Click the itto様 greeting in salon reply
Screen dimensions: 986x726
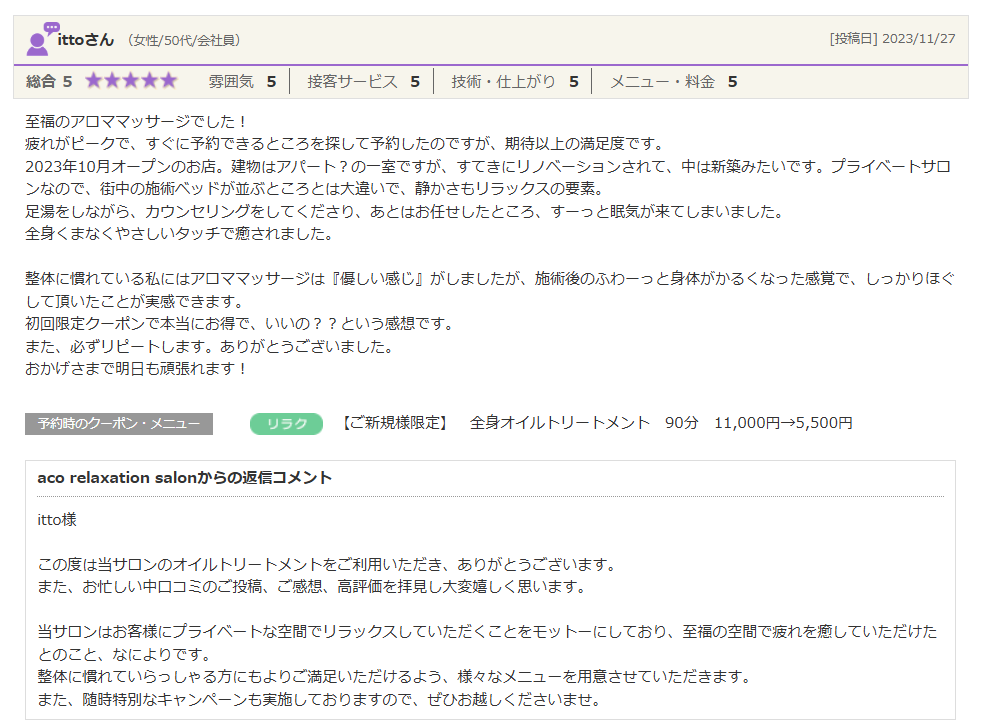[x=57, y=520]
